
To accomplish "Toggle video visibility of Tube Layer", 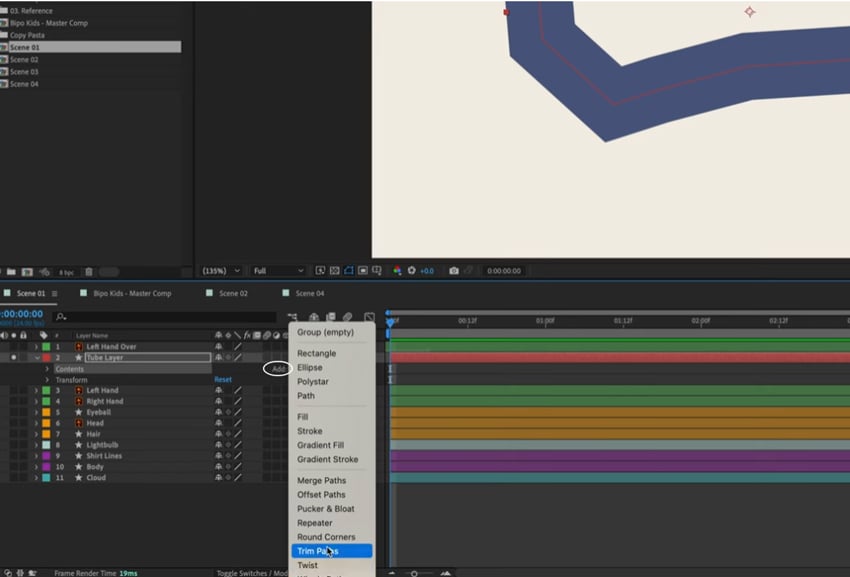I will 13,357.
